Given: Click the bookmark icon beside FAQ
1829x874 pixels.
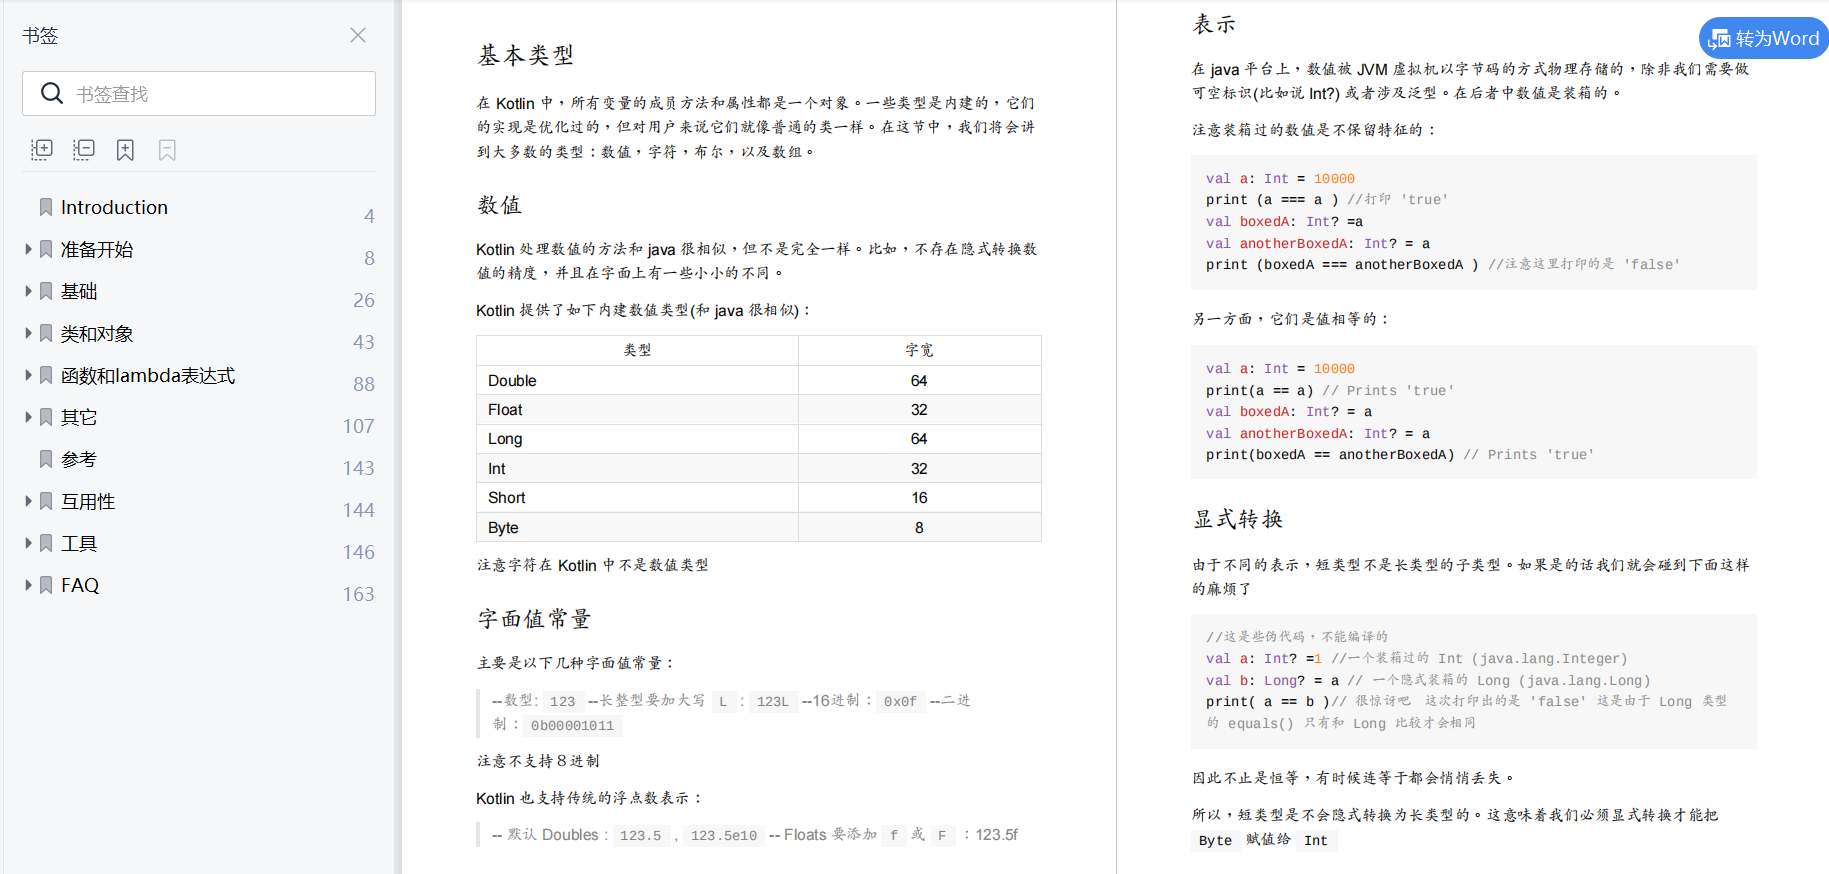Looking at the screenshot, I should 46,585.
